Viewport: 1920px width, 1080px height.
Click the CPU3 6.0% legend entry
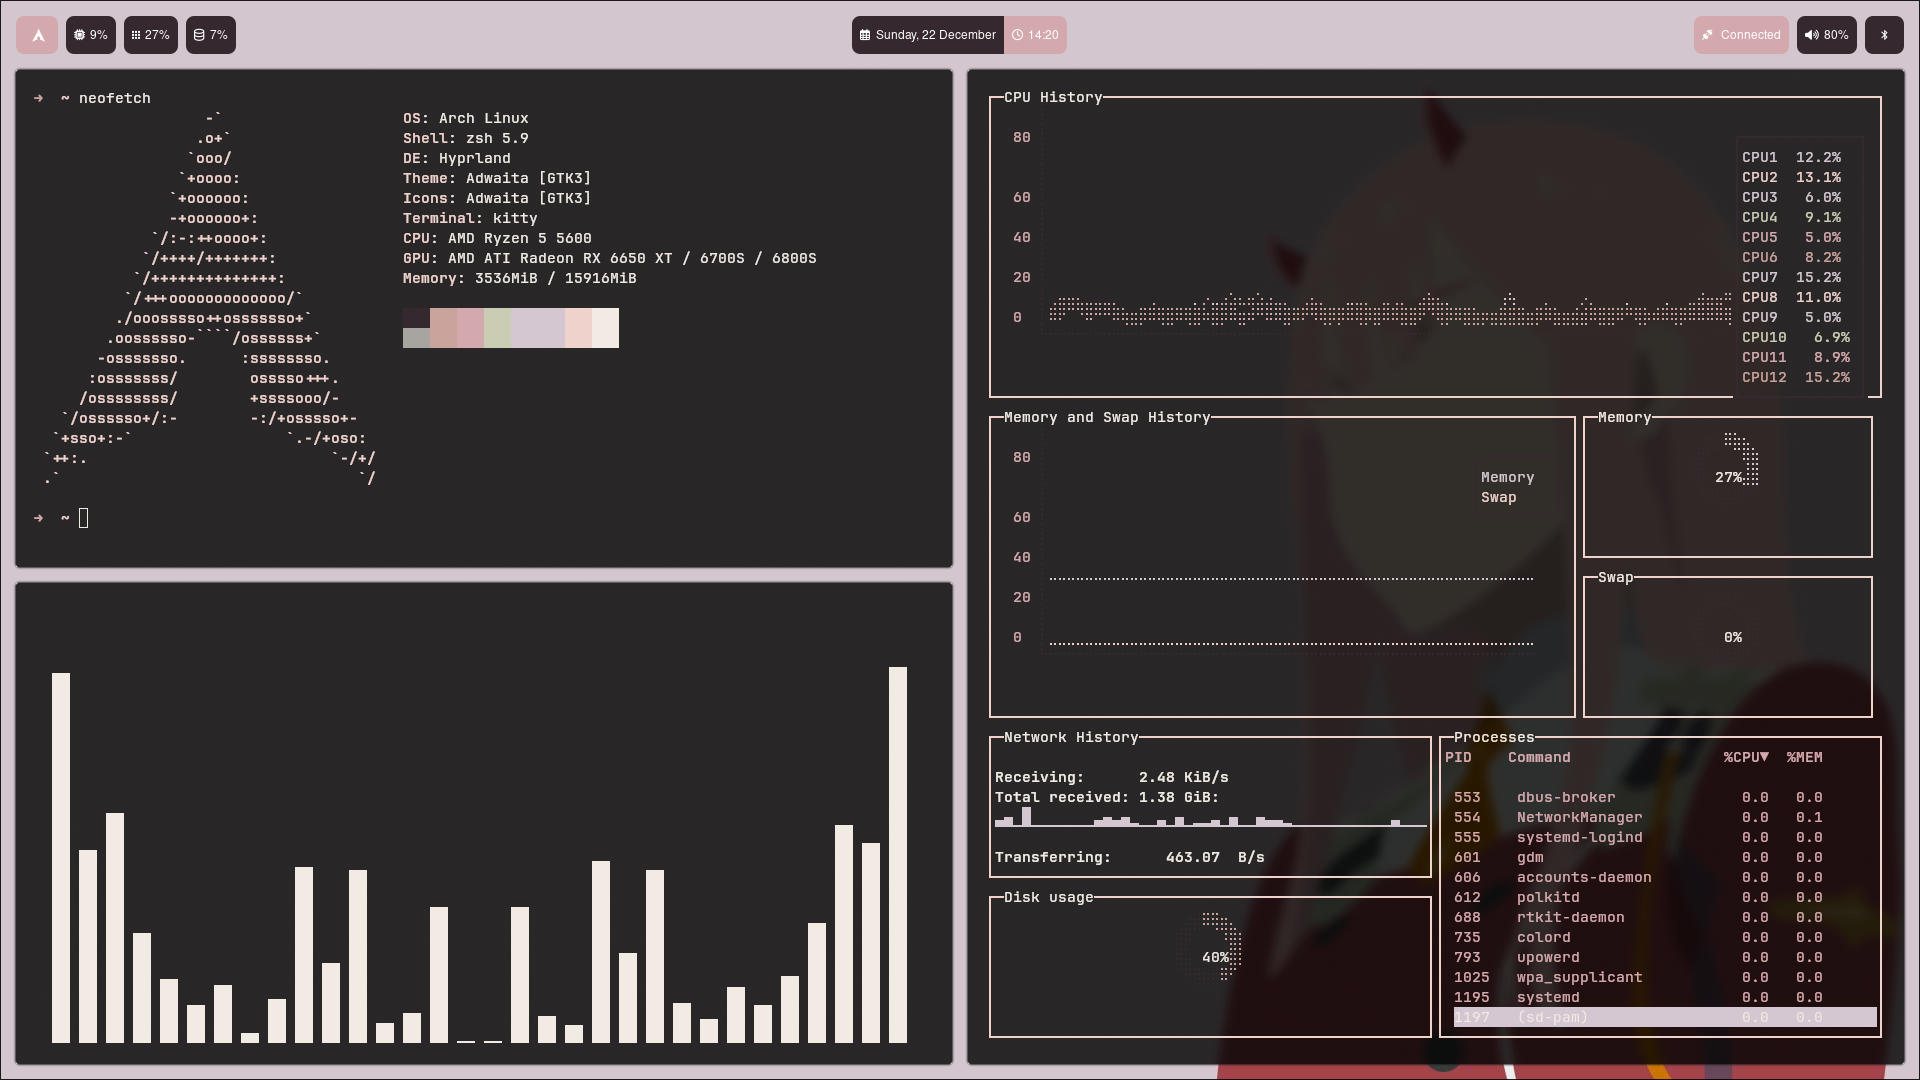point(1791,198)
